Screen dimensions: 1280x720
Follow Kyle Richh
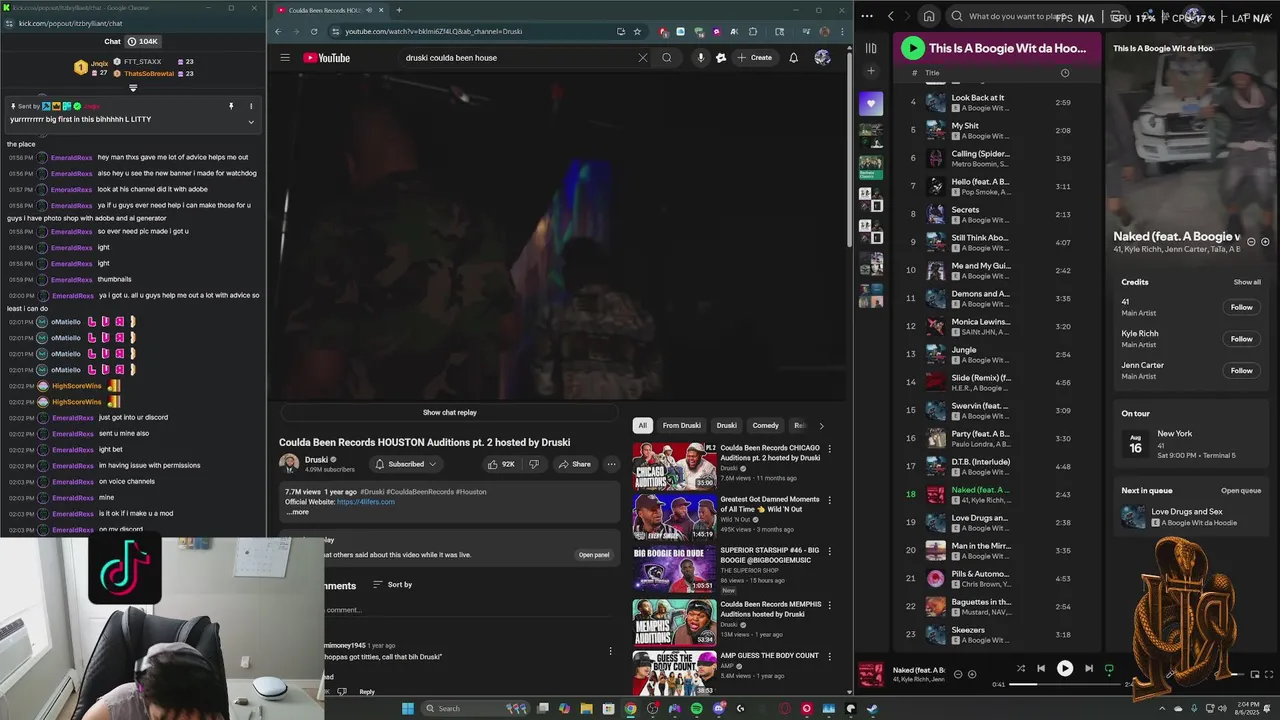click(1241, 339)
